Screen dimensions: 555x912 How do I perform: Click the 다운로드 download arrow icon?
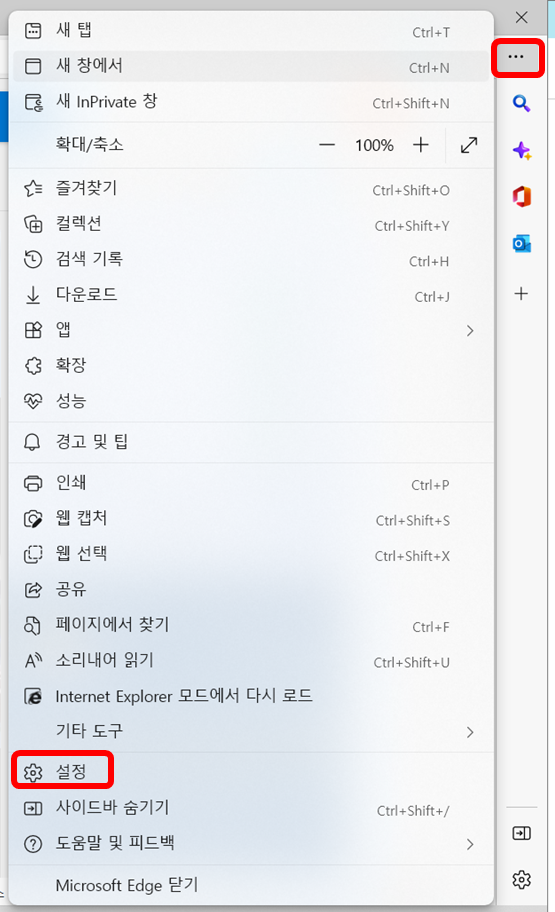(x=33, y=295)
